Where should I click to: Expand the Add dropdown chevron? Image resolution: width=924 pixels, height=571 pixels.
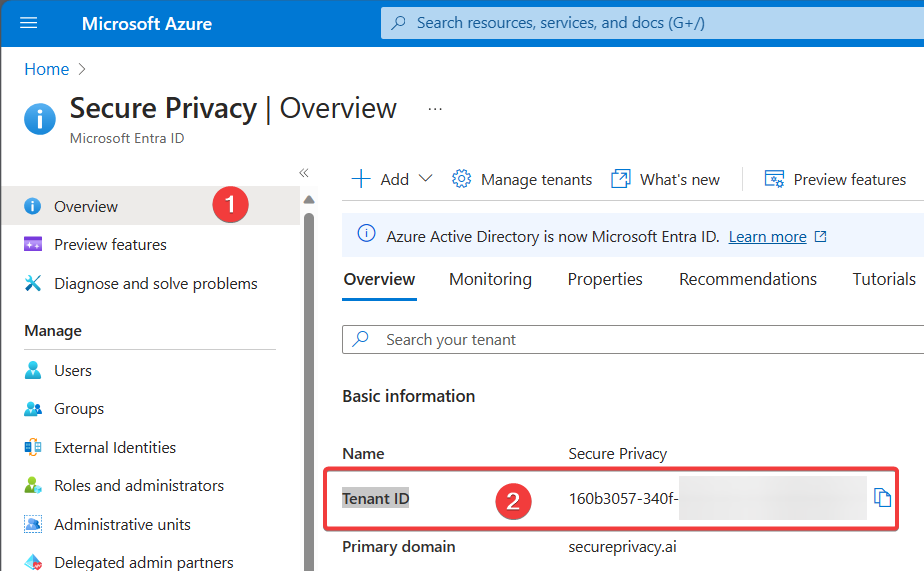[425, 179]
